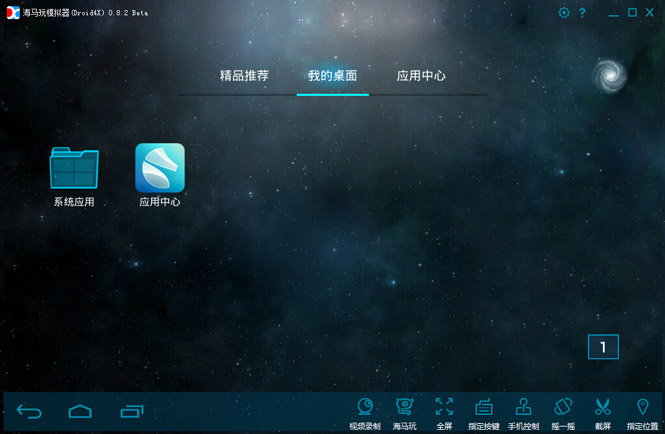The width and height of the screenshot is (665, 434).
Task: Switch to the 精品推荐 tab
Action: tap(244, 76)
